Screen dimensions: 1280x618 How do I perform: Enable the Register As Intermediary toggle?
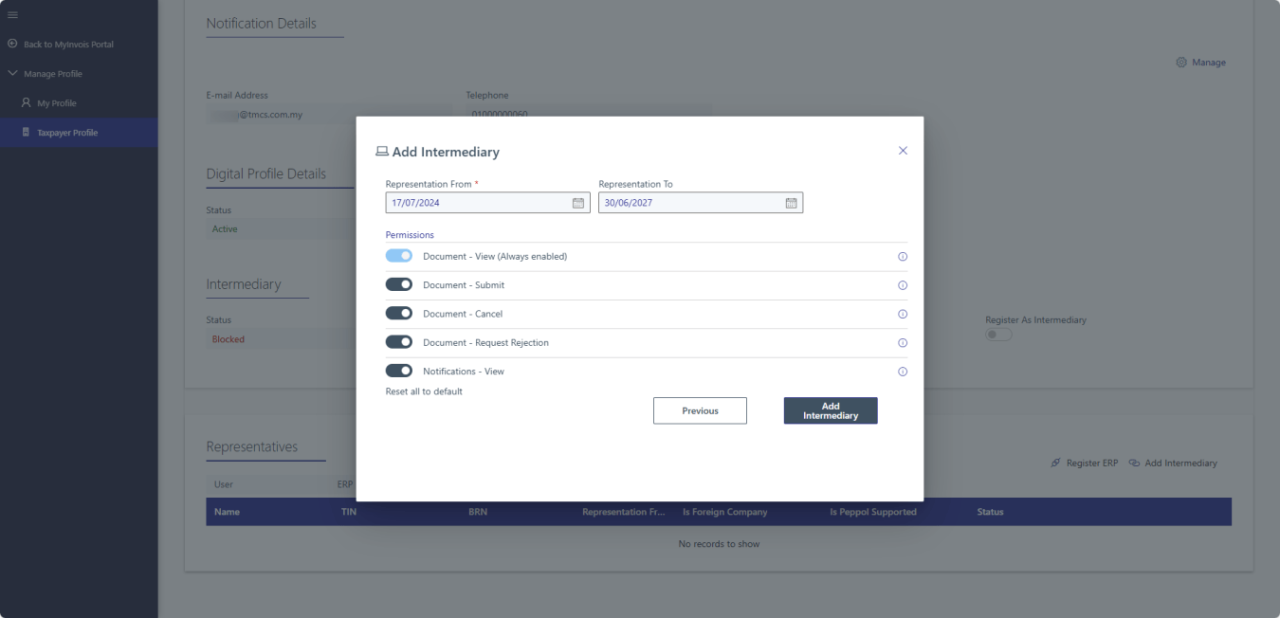click(x=998, y=334)
